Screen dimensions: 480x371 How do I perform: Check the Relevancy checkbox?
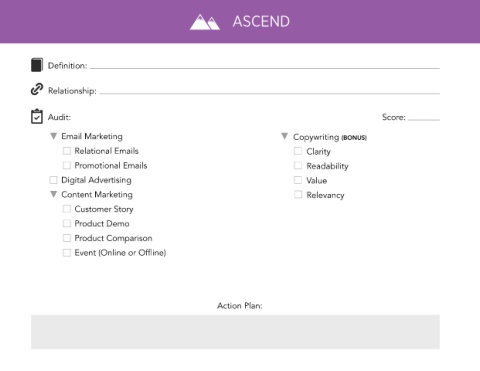(x=298, y=195)
